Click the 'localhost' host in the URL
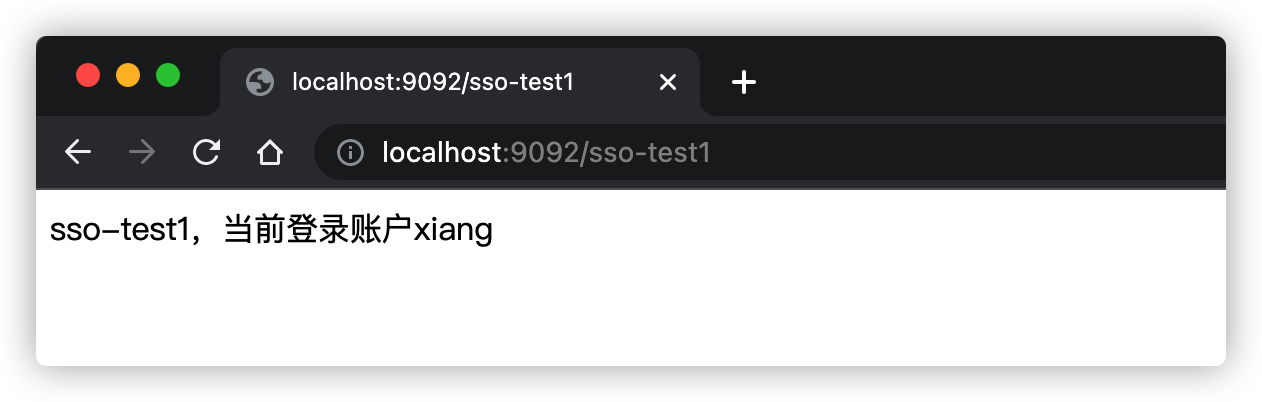The width and height of the screenshot is (1262, 402). [x=442, y=152]
